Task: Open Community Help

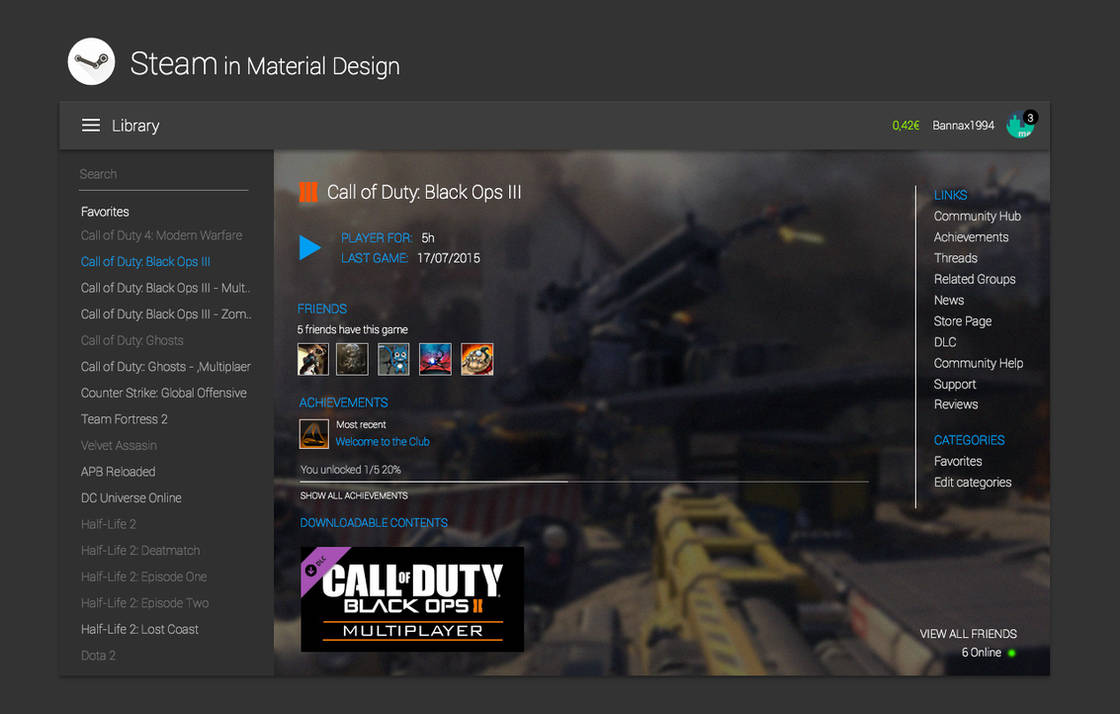Action: 979,363
